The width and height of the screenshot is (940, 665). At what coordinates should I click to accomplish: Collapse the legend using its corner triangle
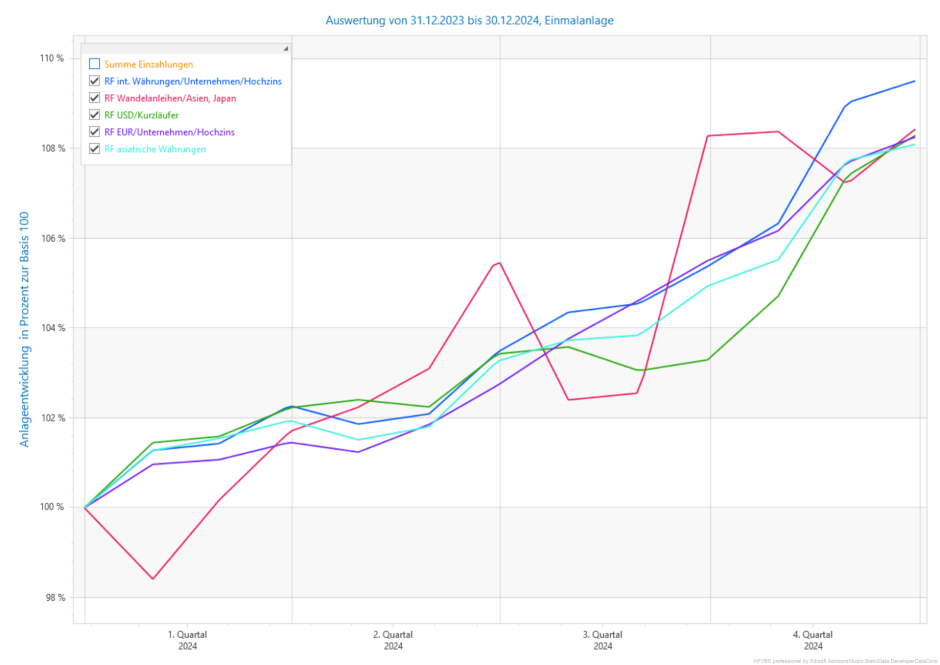(x=285, y=48)
